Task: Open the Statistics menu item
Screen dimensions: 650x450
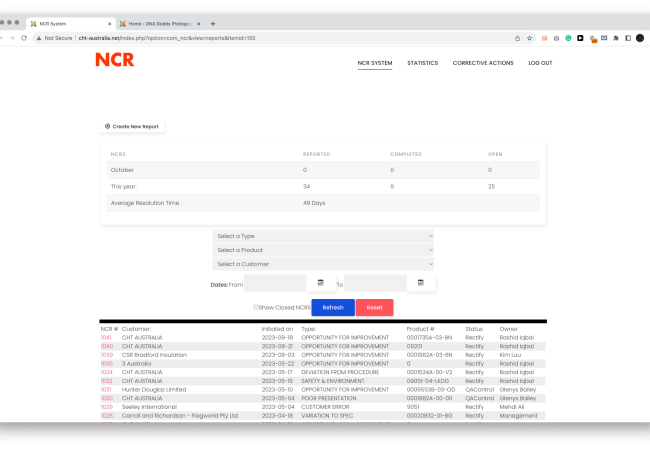Action: coord(422,63)
